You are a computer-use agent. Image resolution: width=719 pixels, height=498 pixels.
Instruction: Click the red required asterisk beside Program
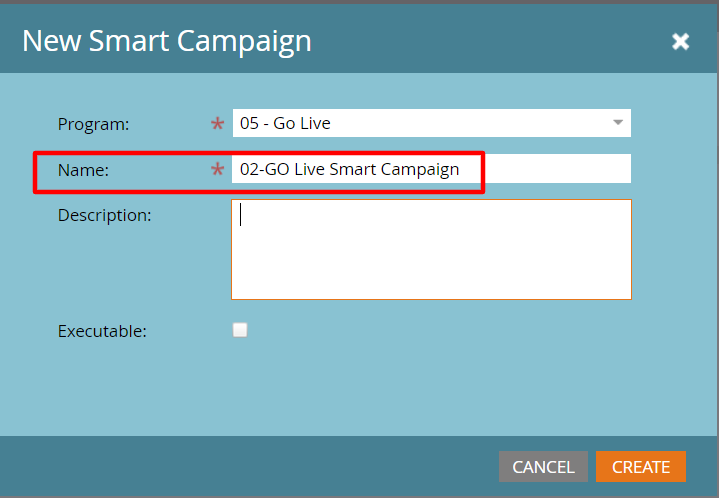point(217,124)
